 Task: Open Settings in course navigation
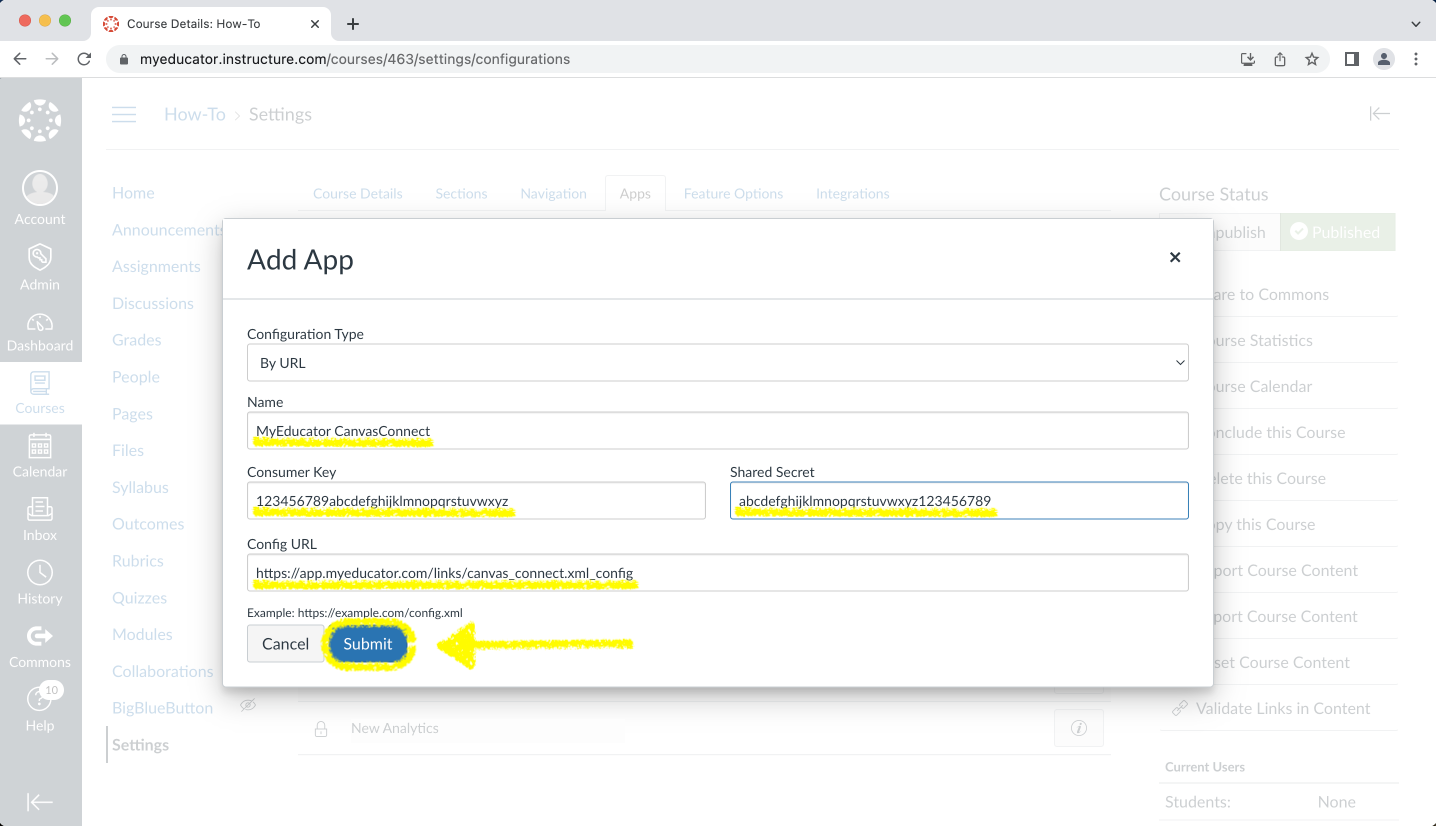pos(140,745)
